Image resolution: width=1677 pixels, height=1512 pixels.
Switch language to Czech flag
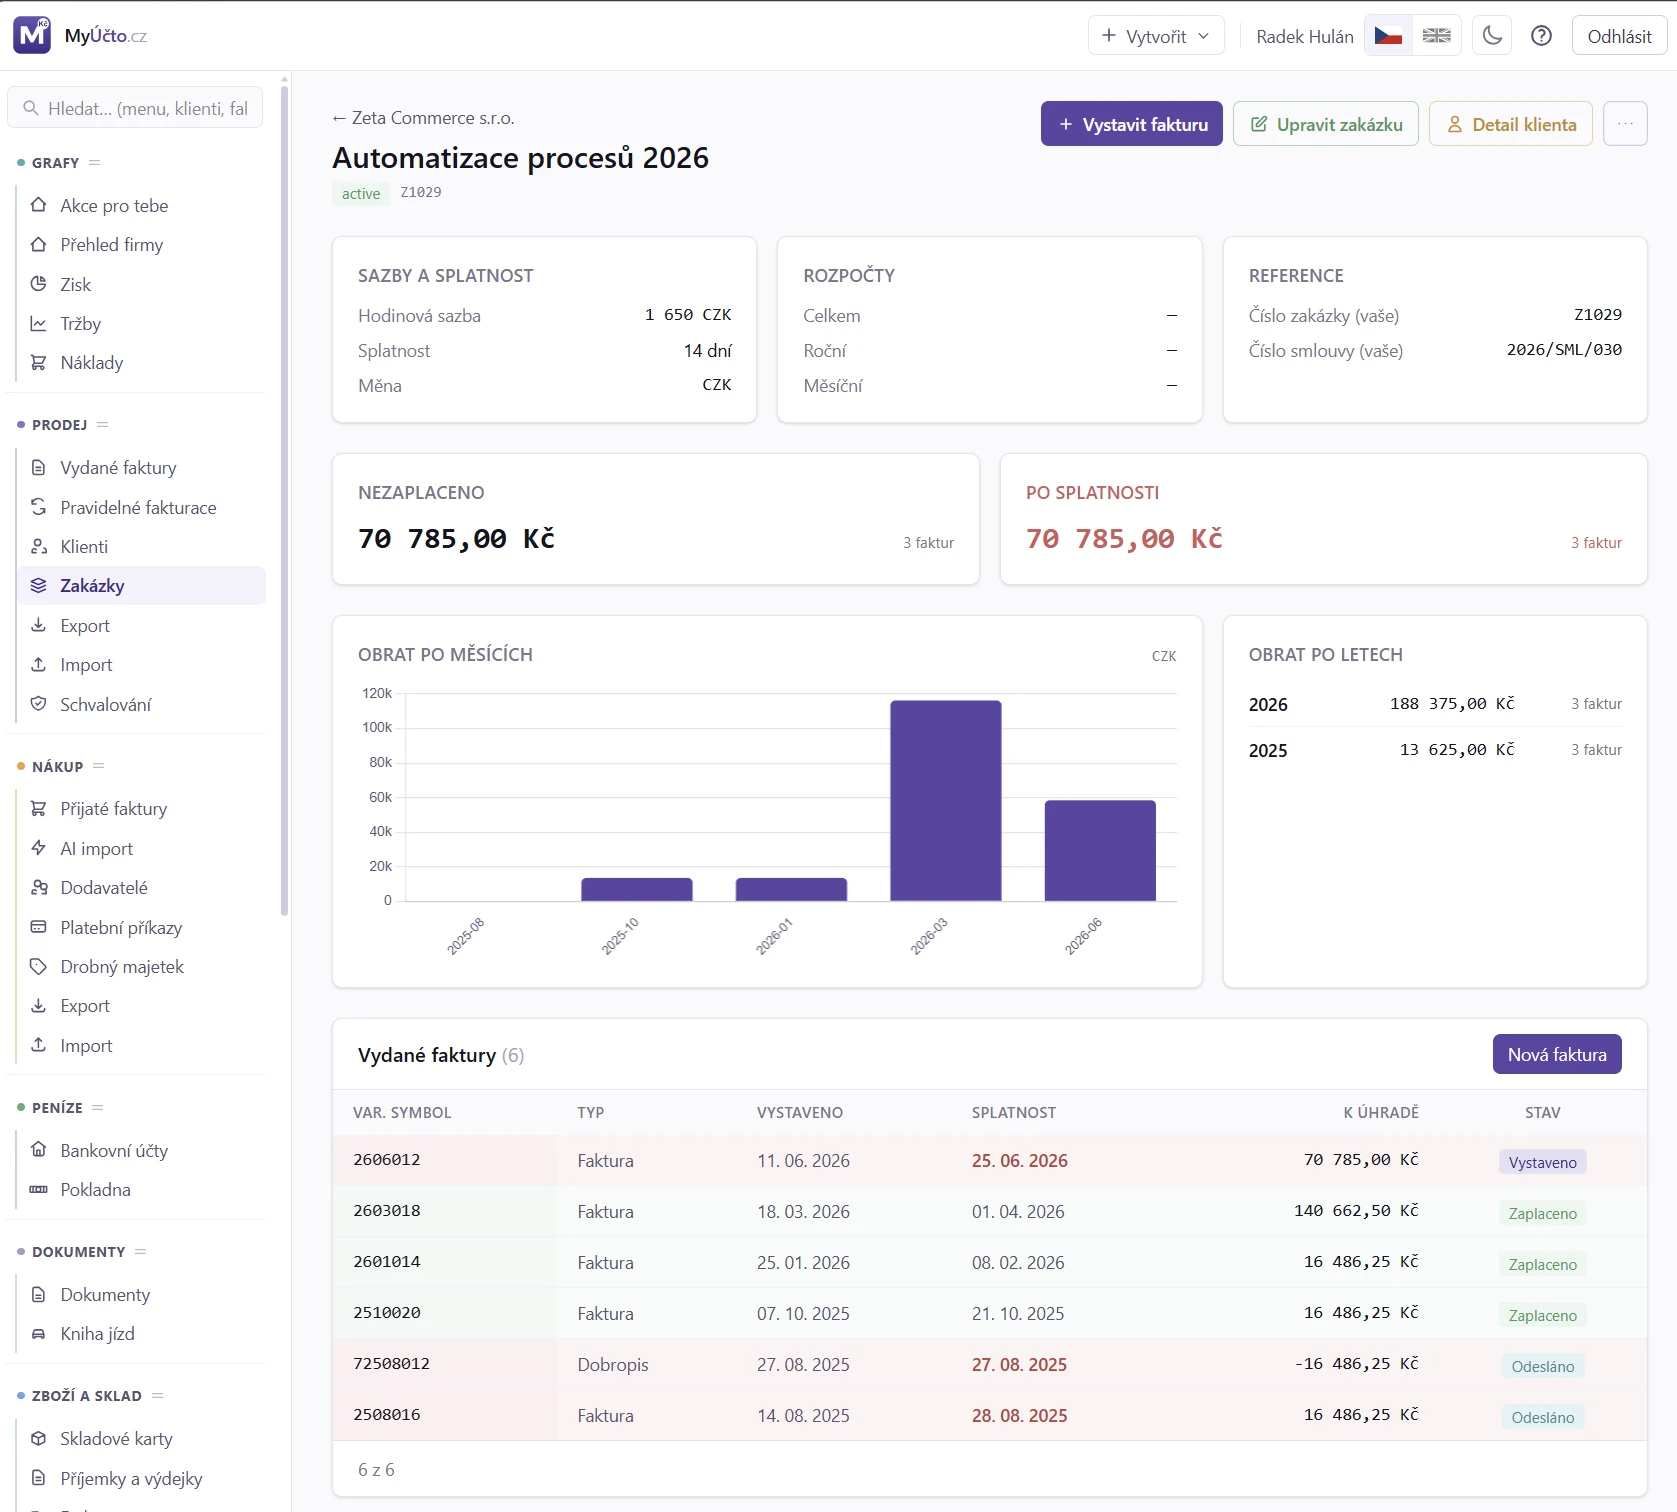tap(1388, 36)
